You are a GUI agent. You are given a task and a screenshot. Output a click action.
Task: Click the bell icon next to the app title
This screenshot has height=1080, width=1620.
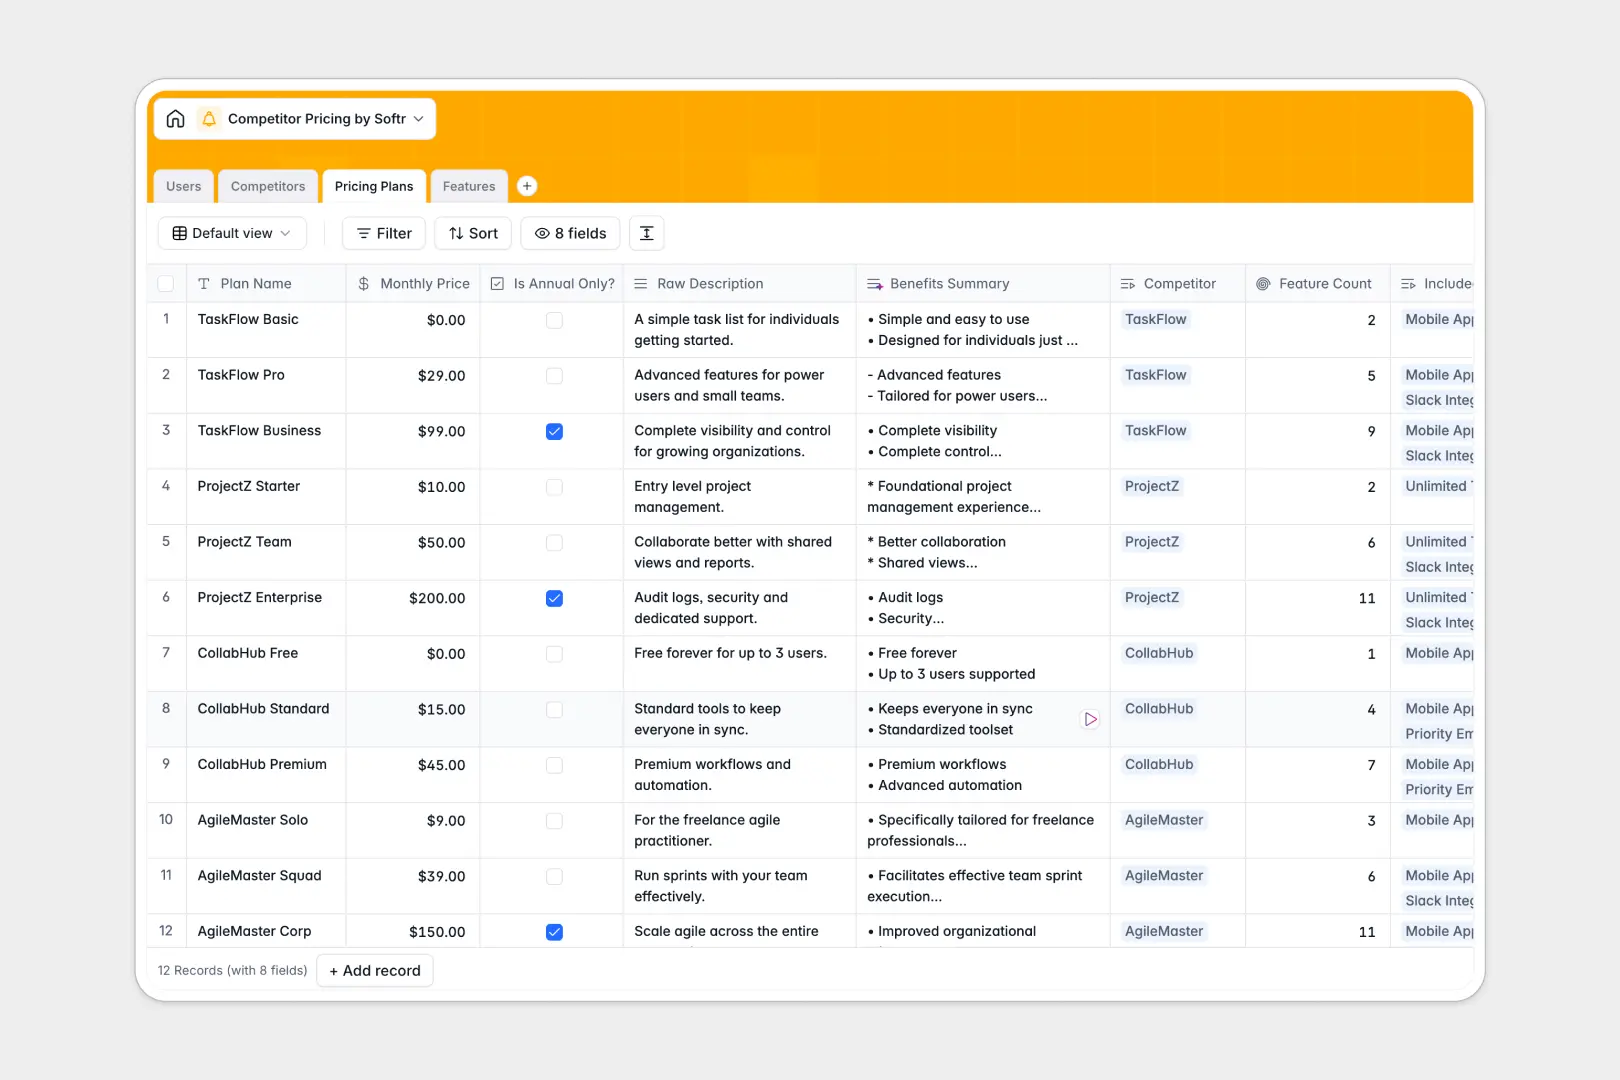[x=209, y=118]
